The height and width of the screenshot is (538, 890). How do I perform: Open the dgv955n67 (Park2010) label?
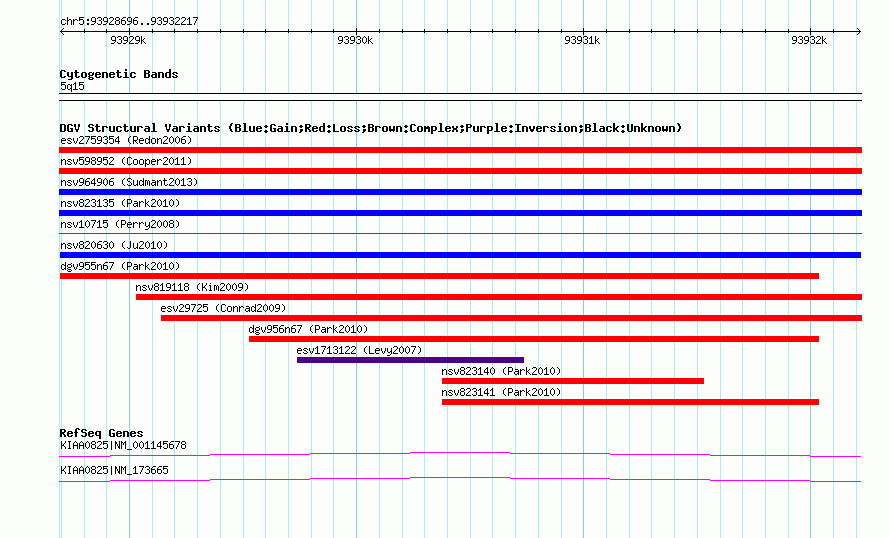point(120,266)
